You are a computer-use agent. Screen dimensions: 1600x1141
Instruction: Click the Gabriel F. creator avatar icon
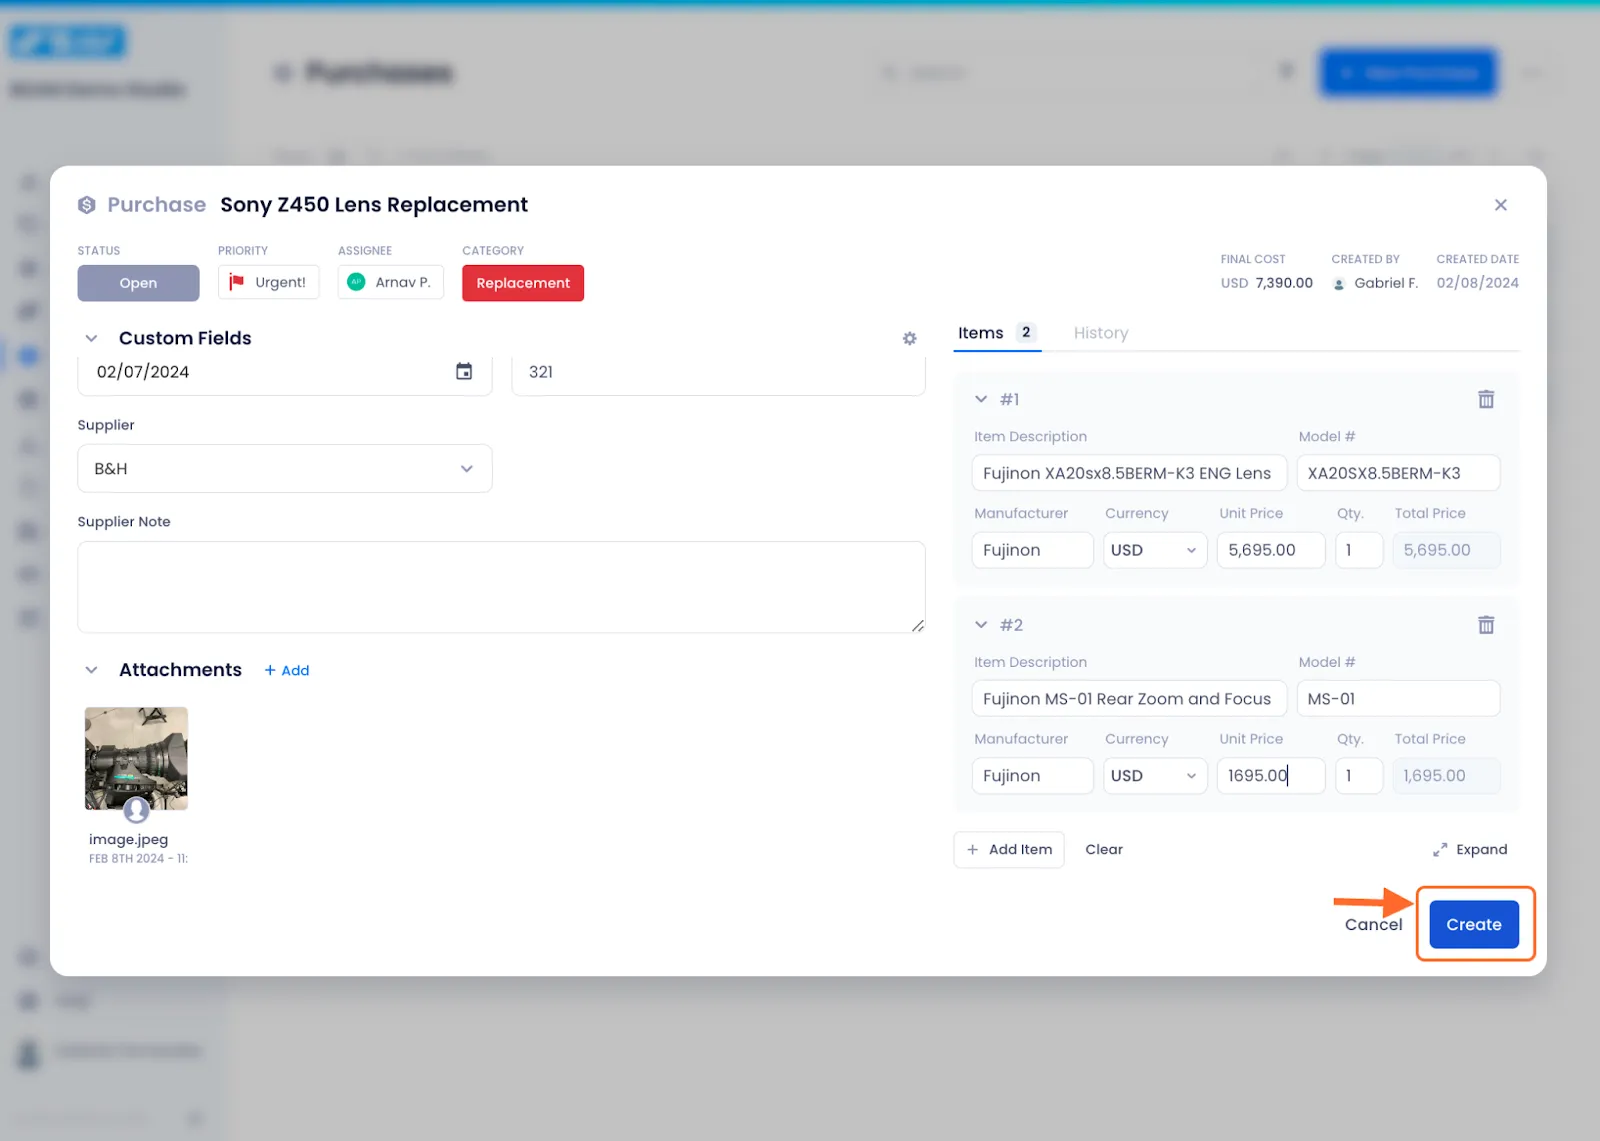pos(1339,285)
